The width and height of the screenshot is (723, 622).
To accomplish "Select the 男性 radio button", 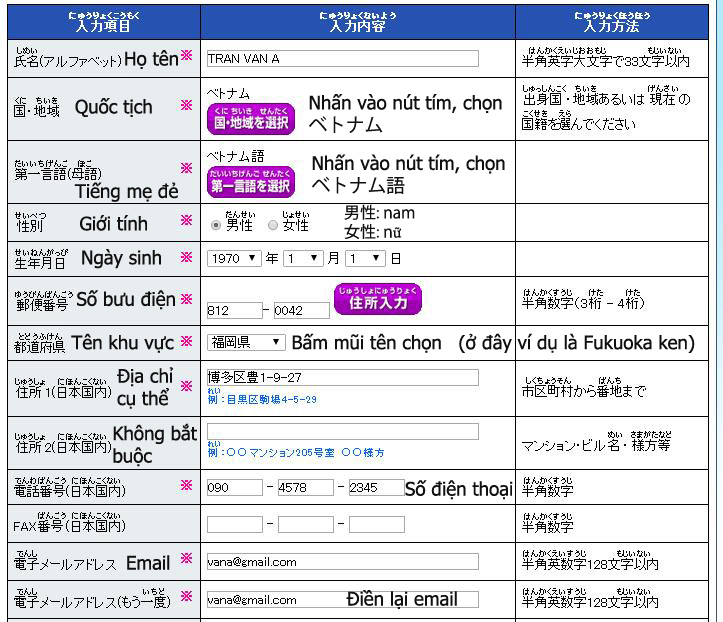I will pyautogui.click(x=215, y=225).
